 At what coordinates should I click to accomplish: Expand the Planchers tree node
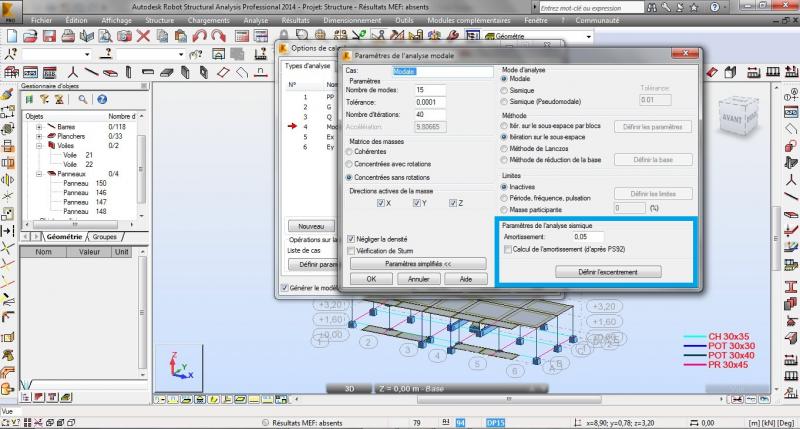[x=39, y=136]
